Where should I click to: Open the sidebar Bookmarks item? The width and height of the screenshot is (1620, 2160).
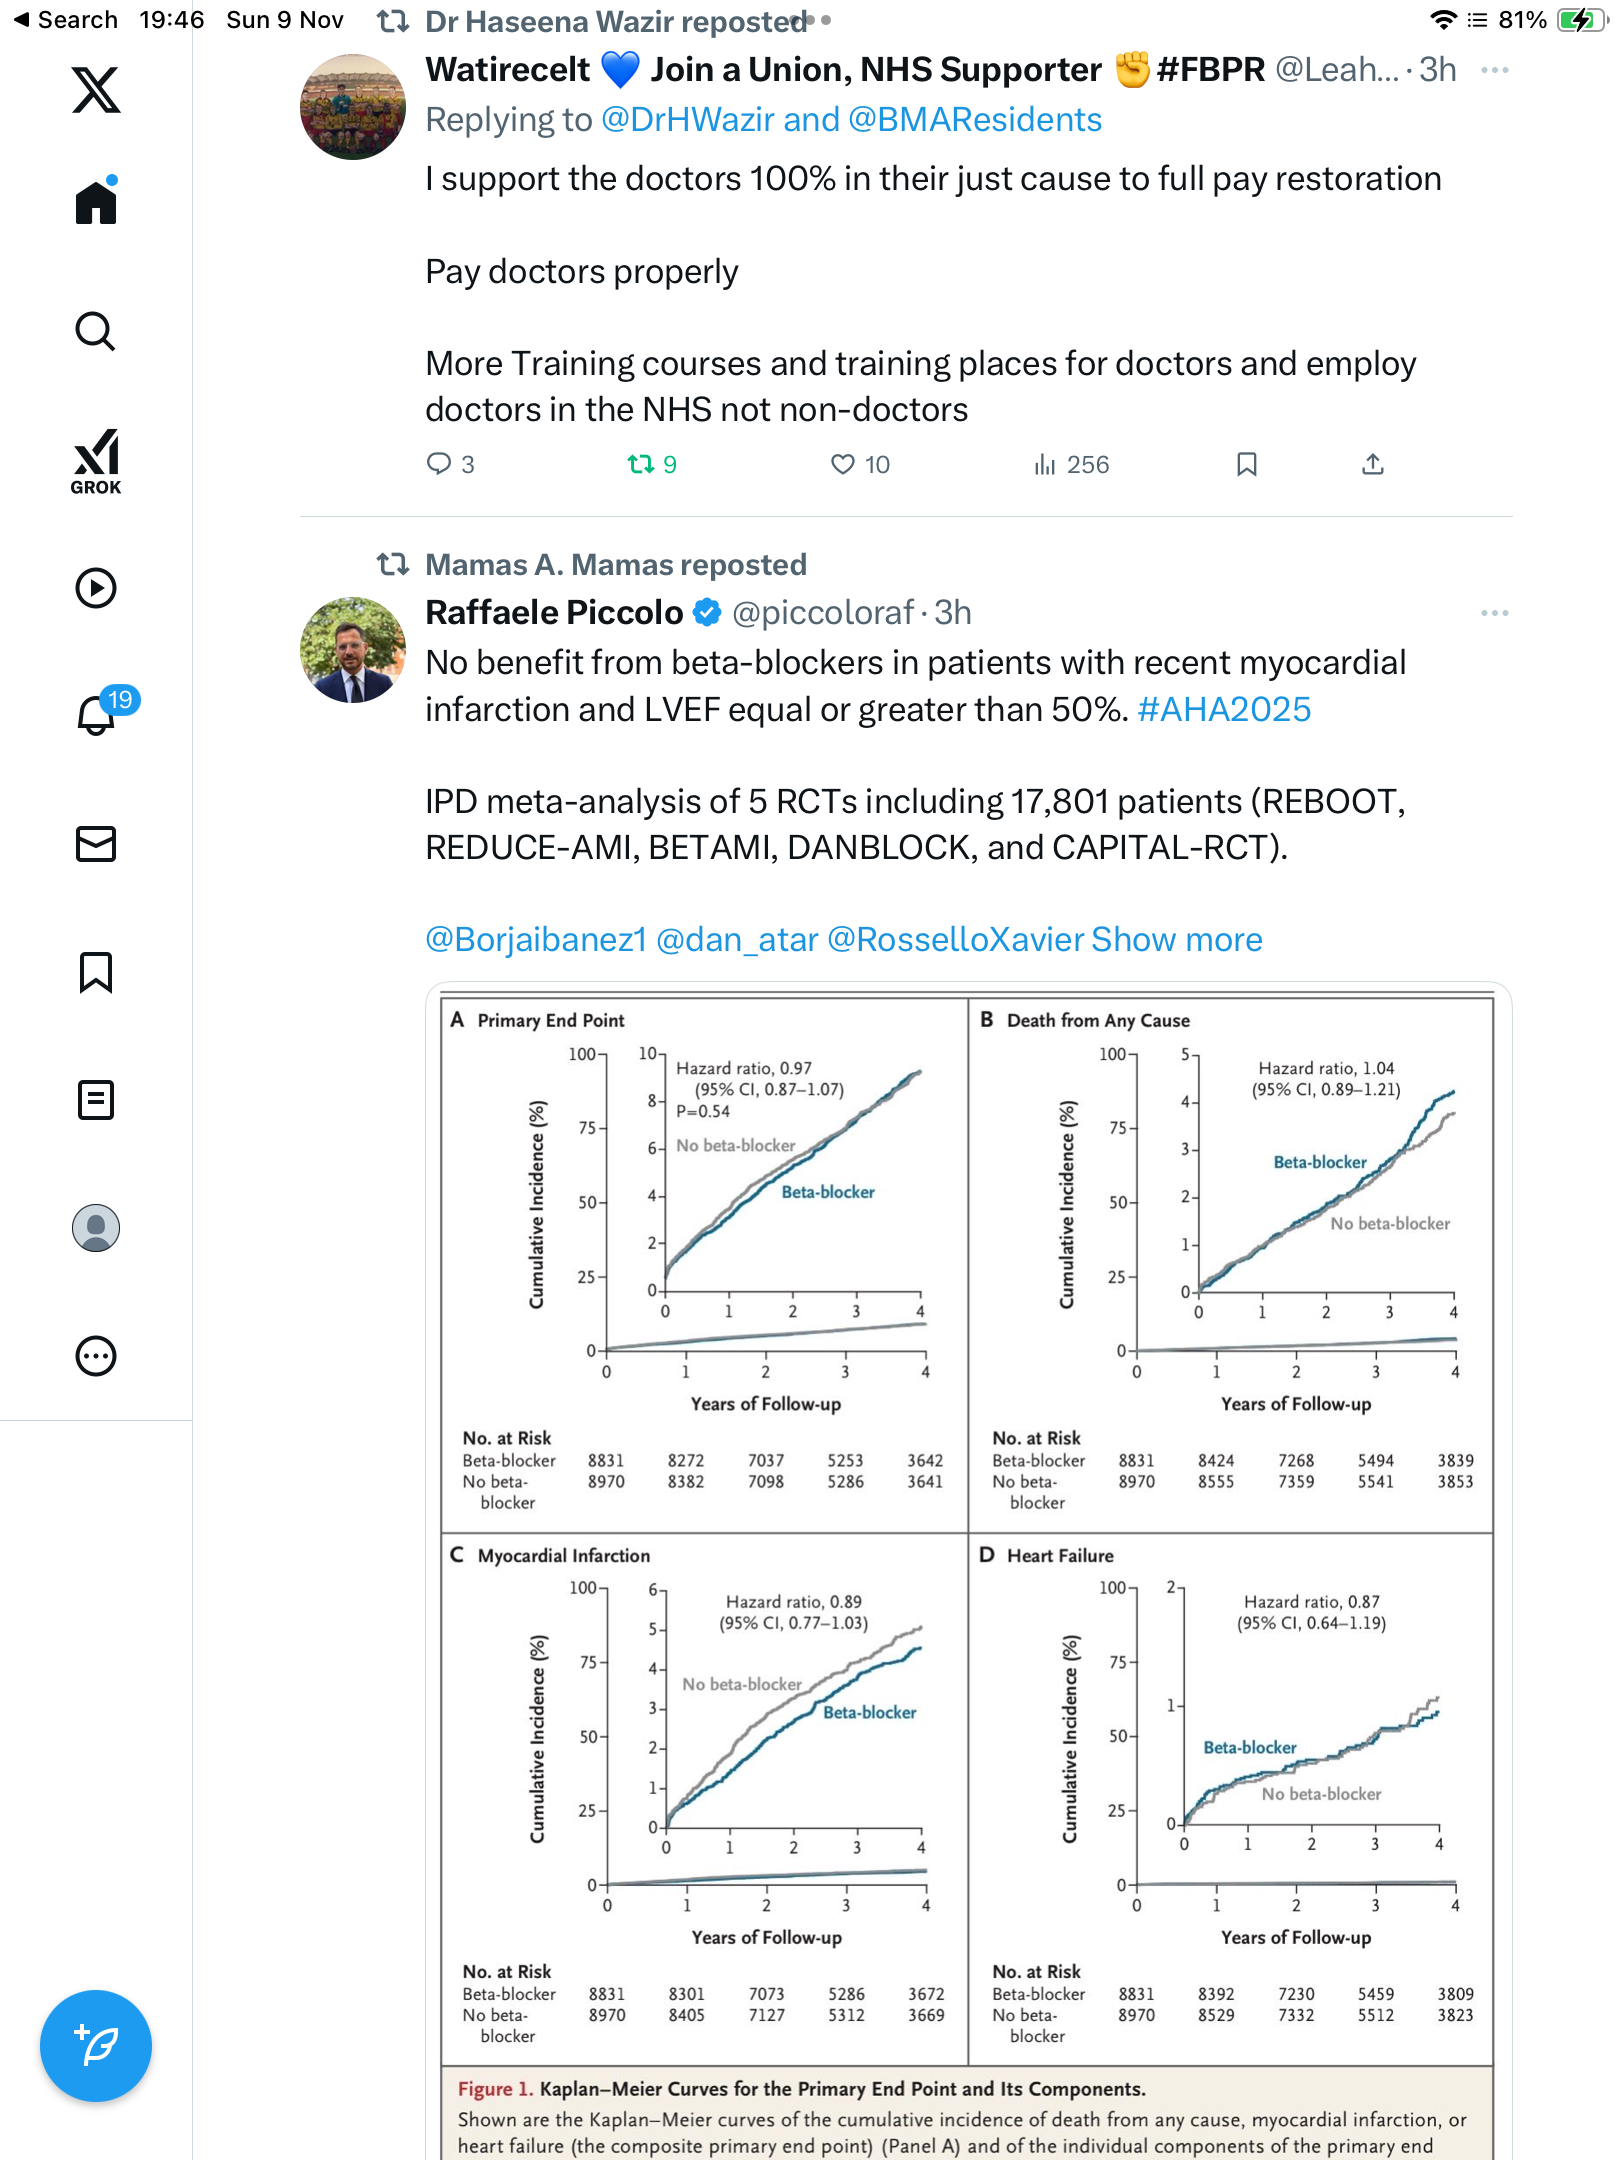(96, 972)
